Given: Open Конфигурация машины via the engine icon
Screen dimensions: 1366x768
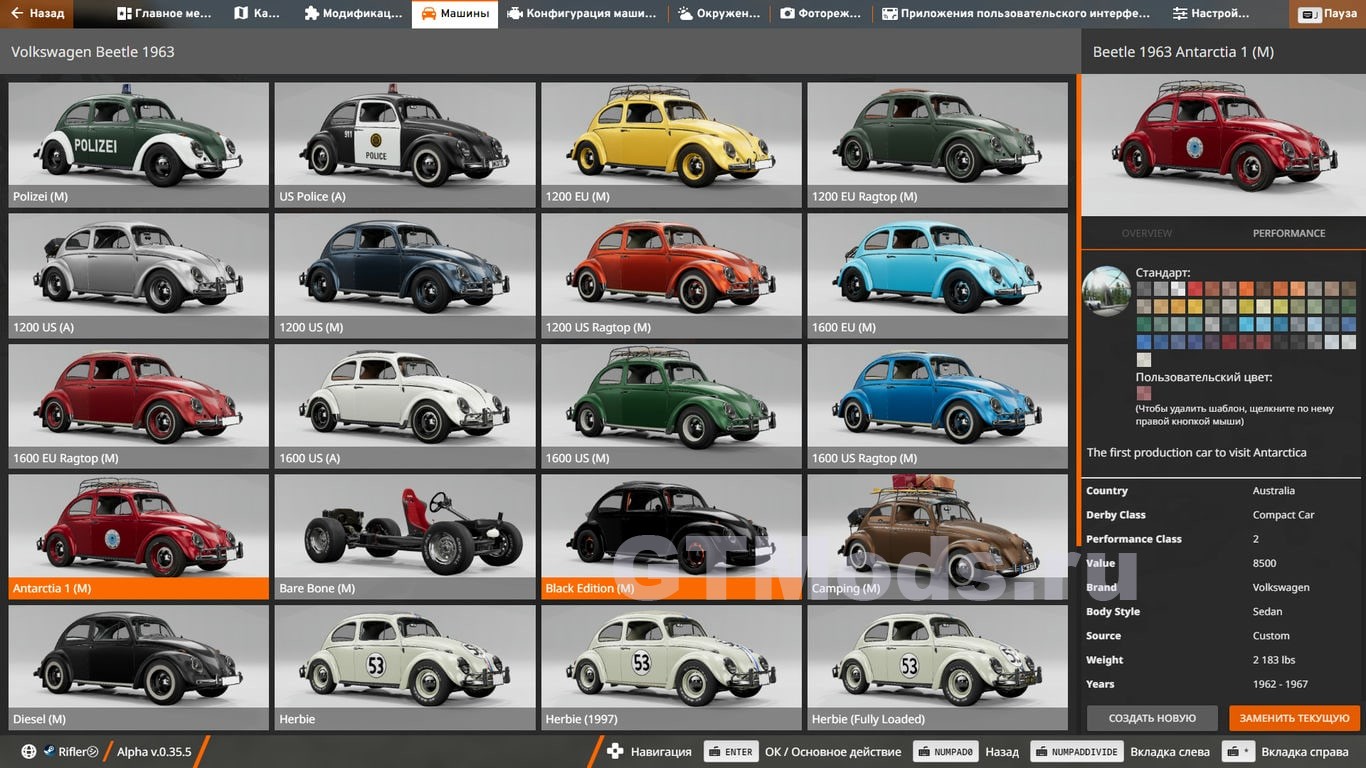Looking at the screenshot, I should tap(515, 14).
